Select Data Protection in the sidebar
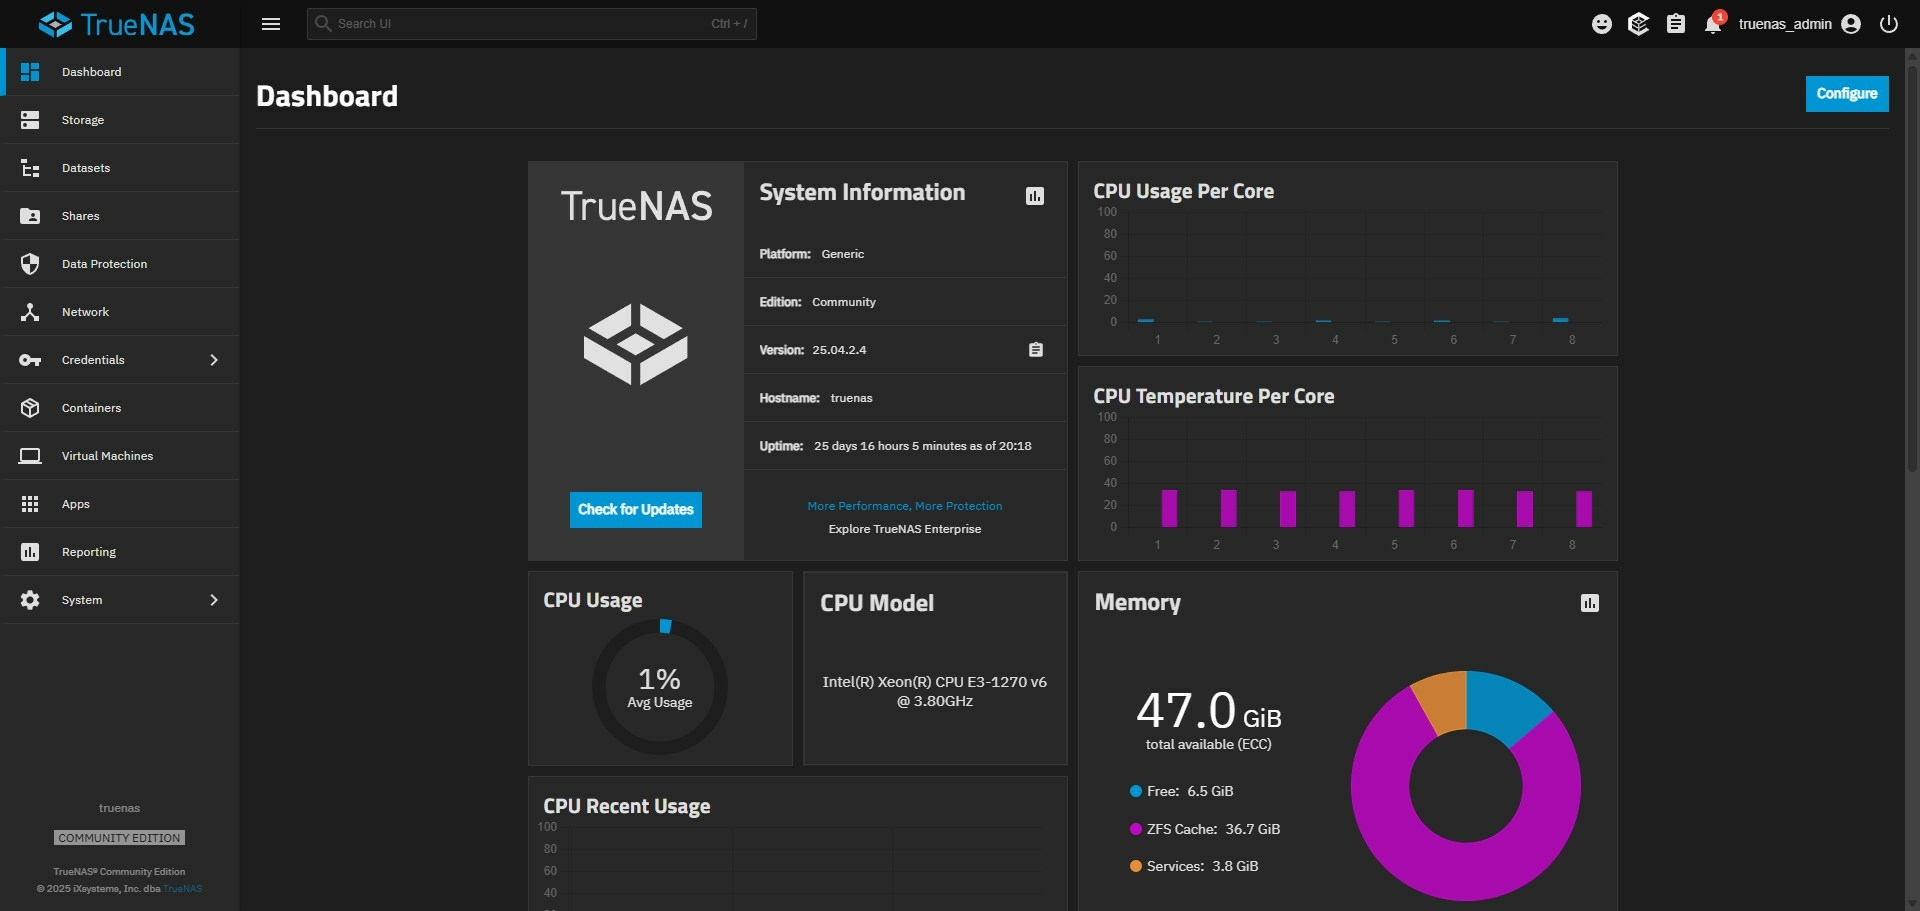The width and height of the screenshot is (1920, 911). [104, 264]
